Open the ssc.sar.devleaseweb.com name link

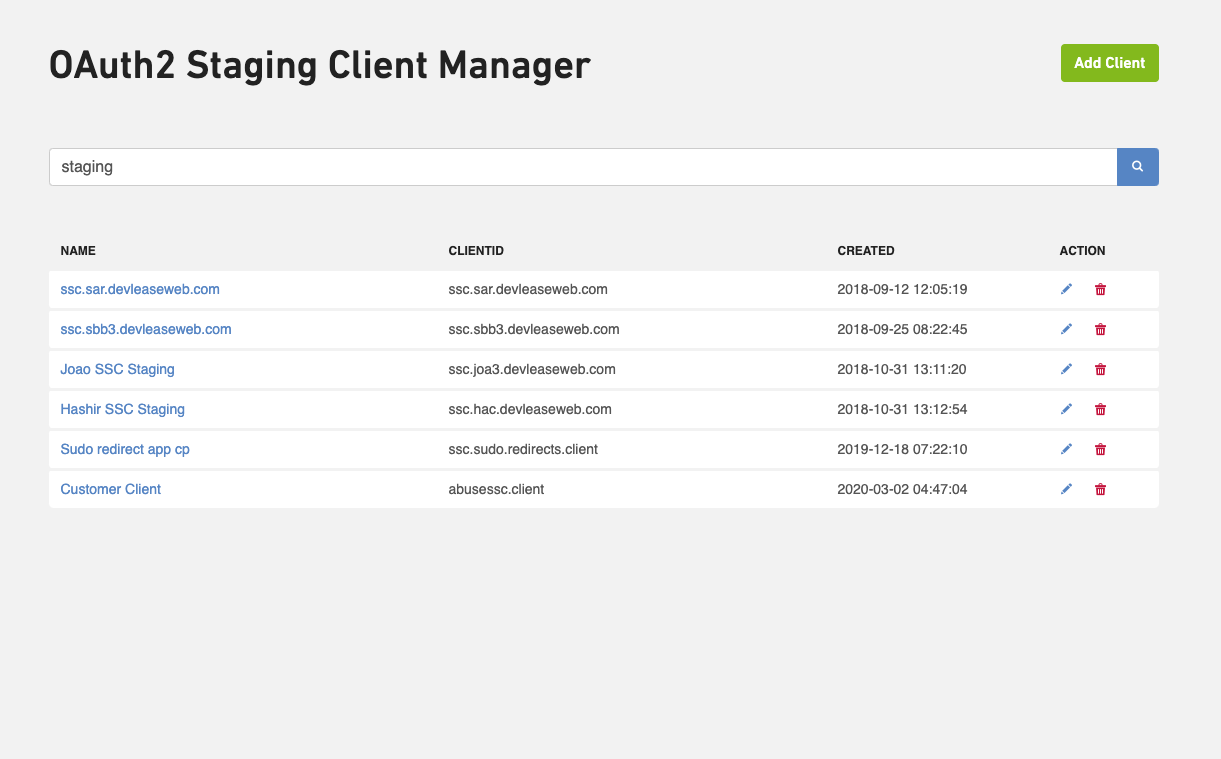tap(140, 289)
